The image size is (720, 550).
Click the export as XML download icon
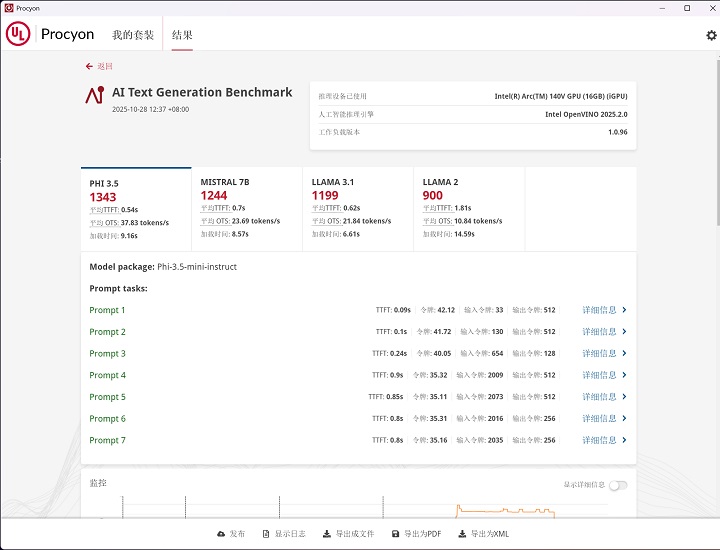tap(462, 533)
